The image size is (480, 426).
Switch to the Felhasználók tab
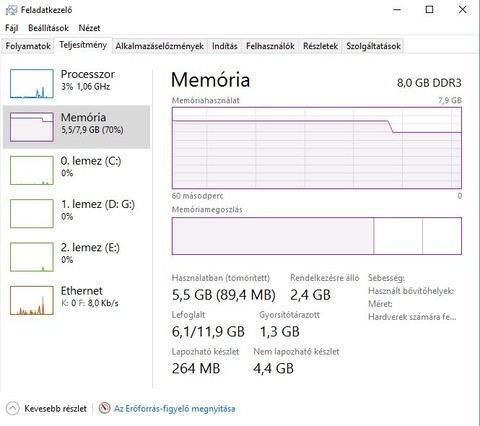pyautogui.click(x=270, y=46)
